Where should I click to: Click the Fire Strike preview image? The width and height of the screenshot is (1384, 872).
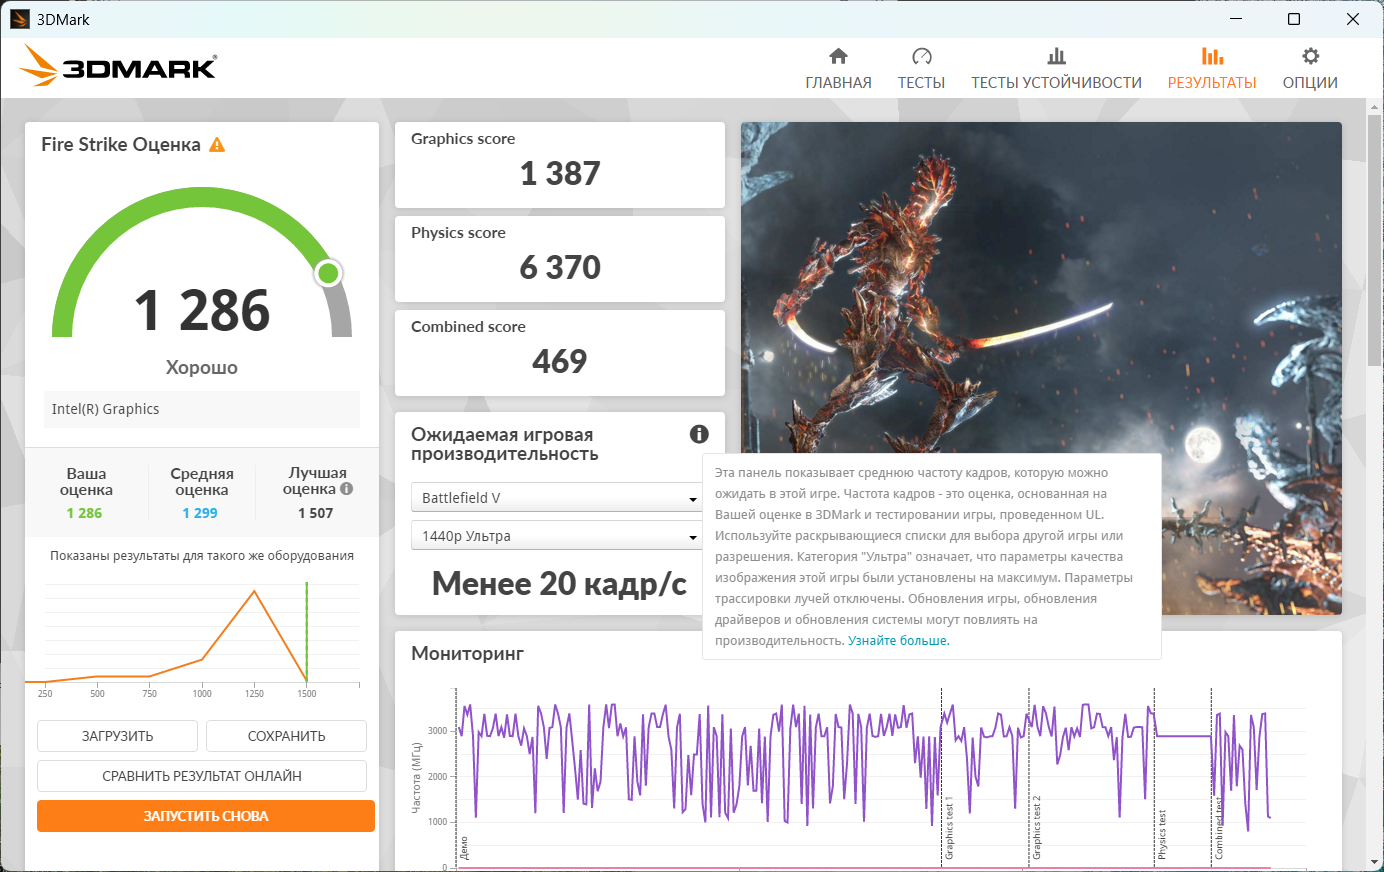click(x=1040, y=290)
